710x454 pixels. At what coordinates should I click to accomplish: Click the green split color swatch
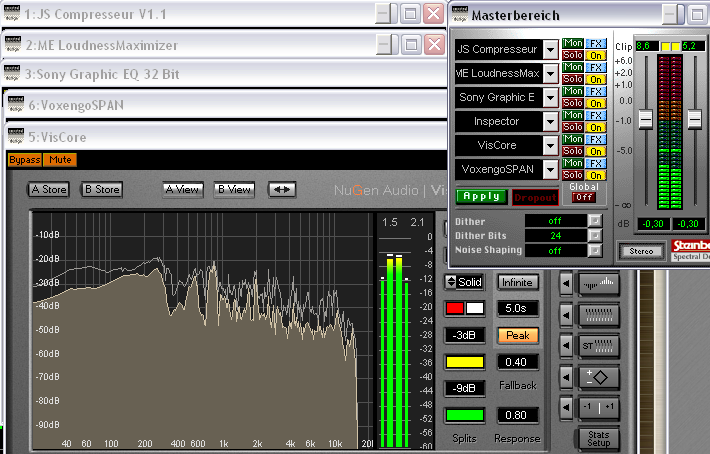pyautogui.click(x=465, y=415)
